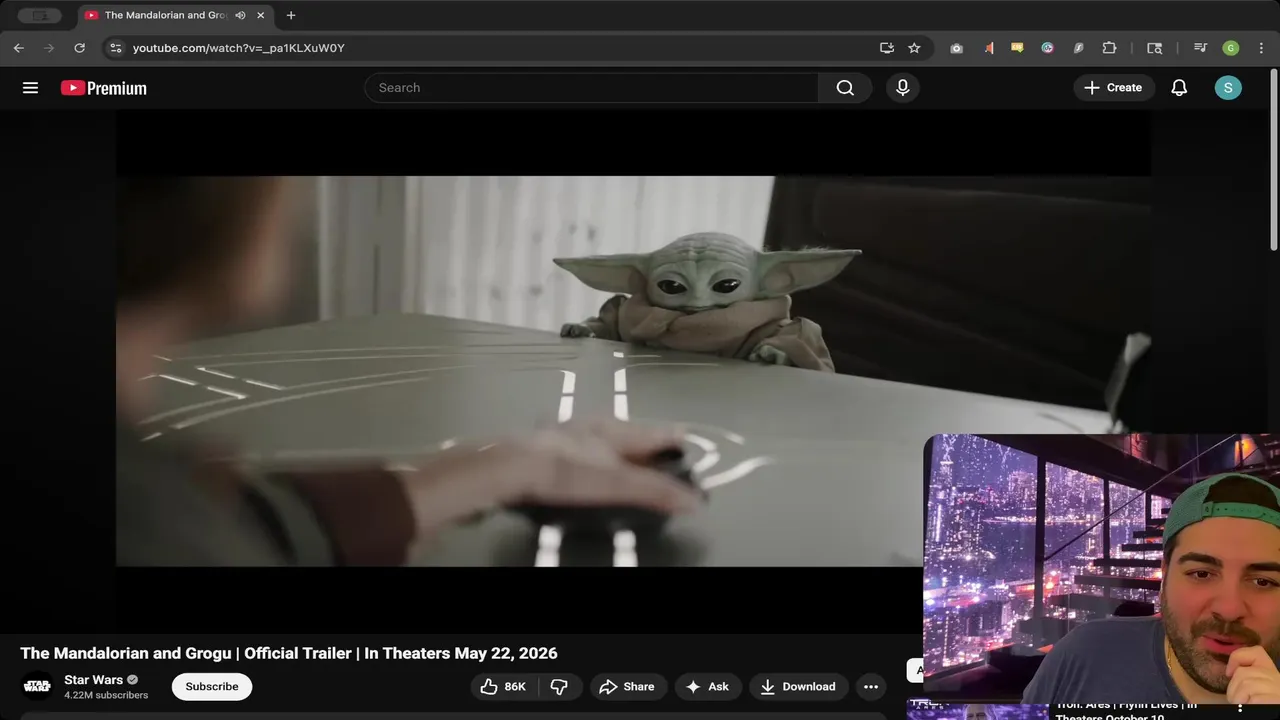Mute tab via the speaker icon
This screenshot has height=720, width=1280.
point(240,15)
